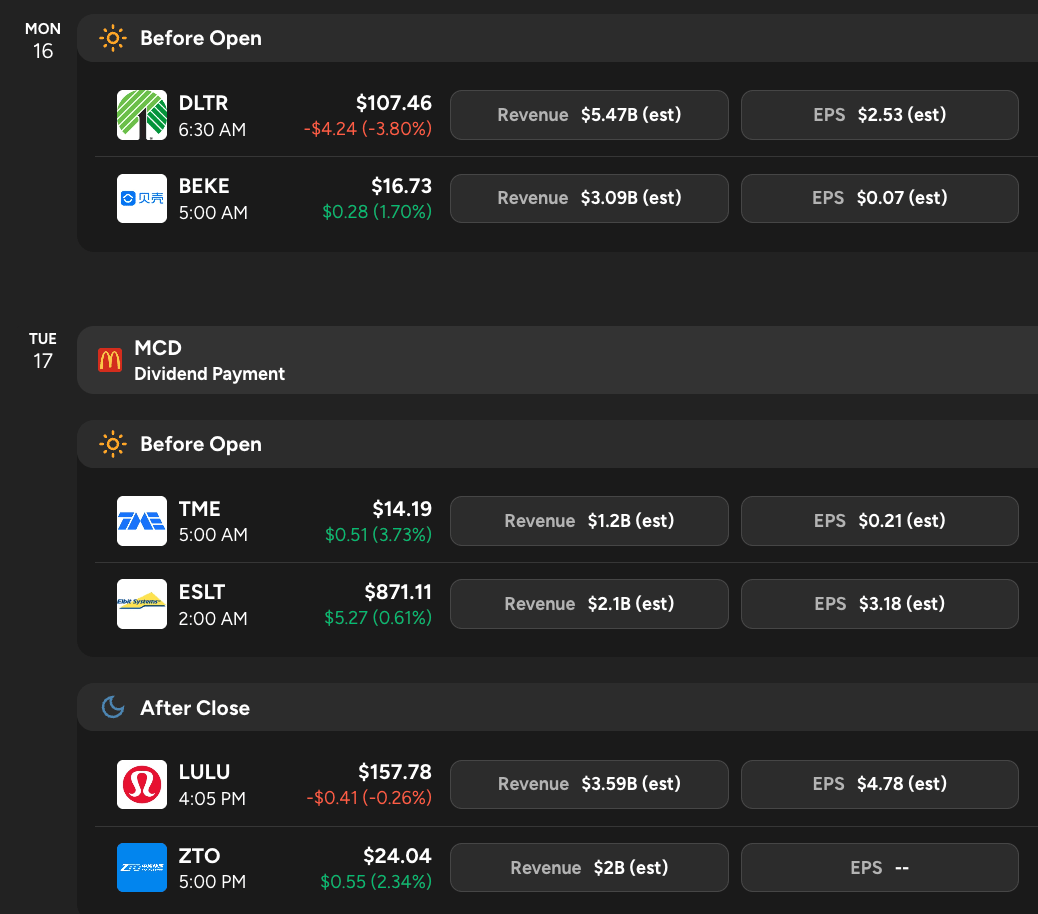Click ZTO earnings time 5:00 PM
The width and height of the screenshot is (1038, 914).
tap(212, 882)
